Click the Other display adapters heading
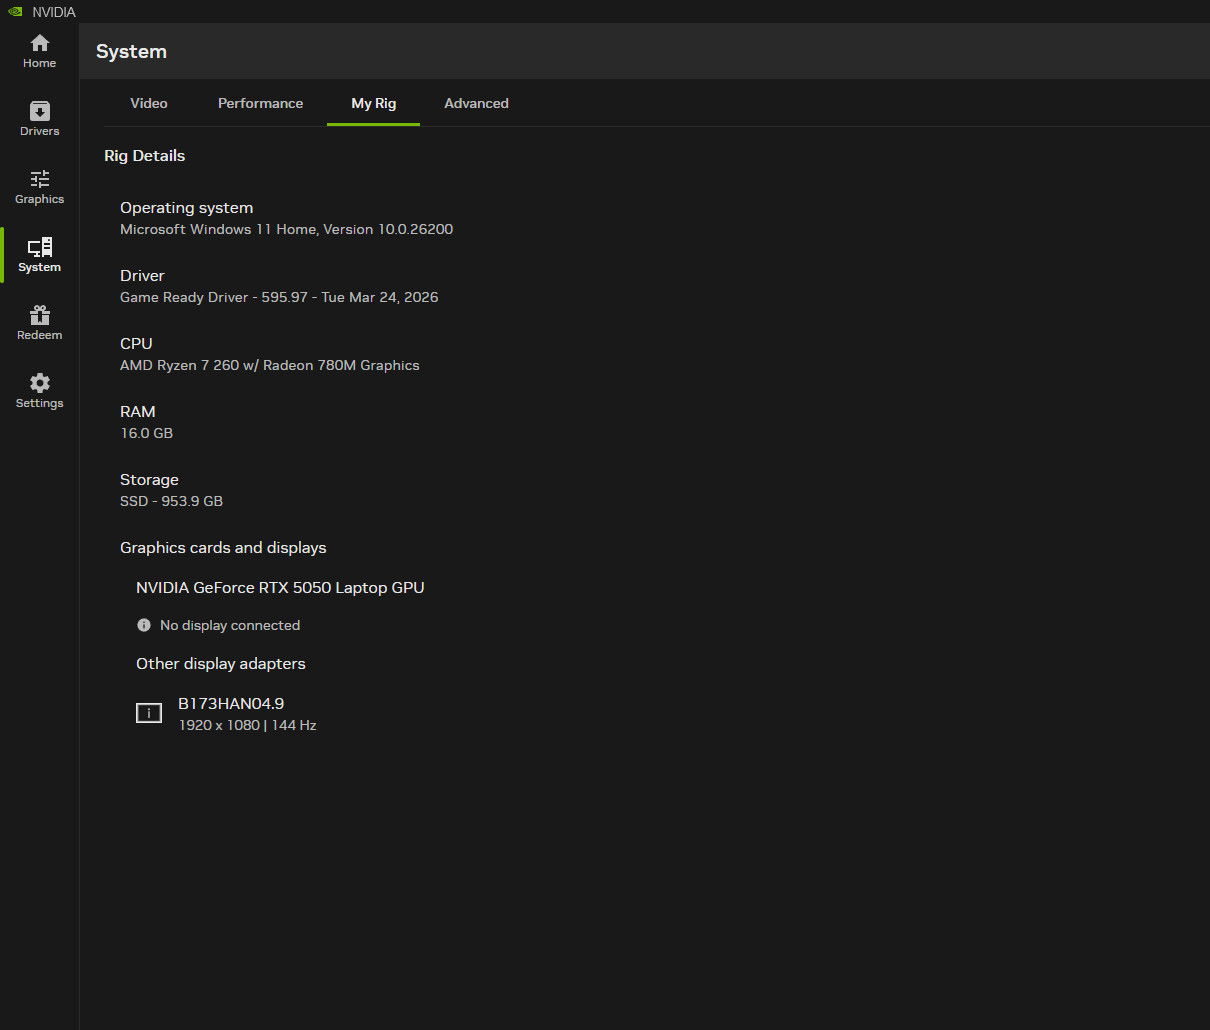Viewport: 1210px width, 1030px height. tap(221, 664)
